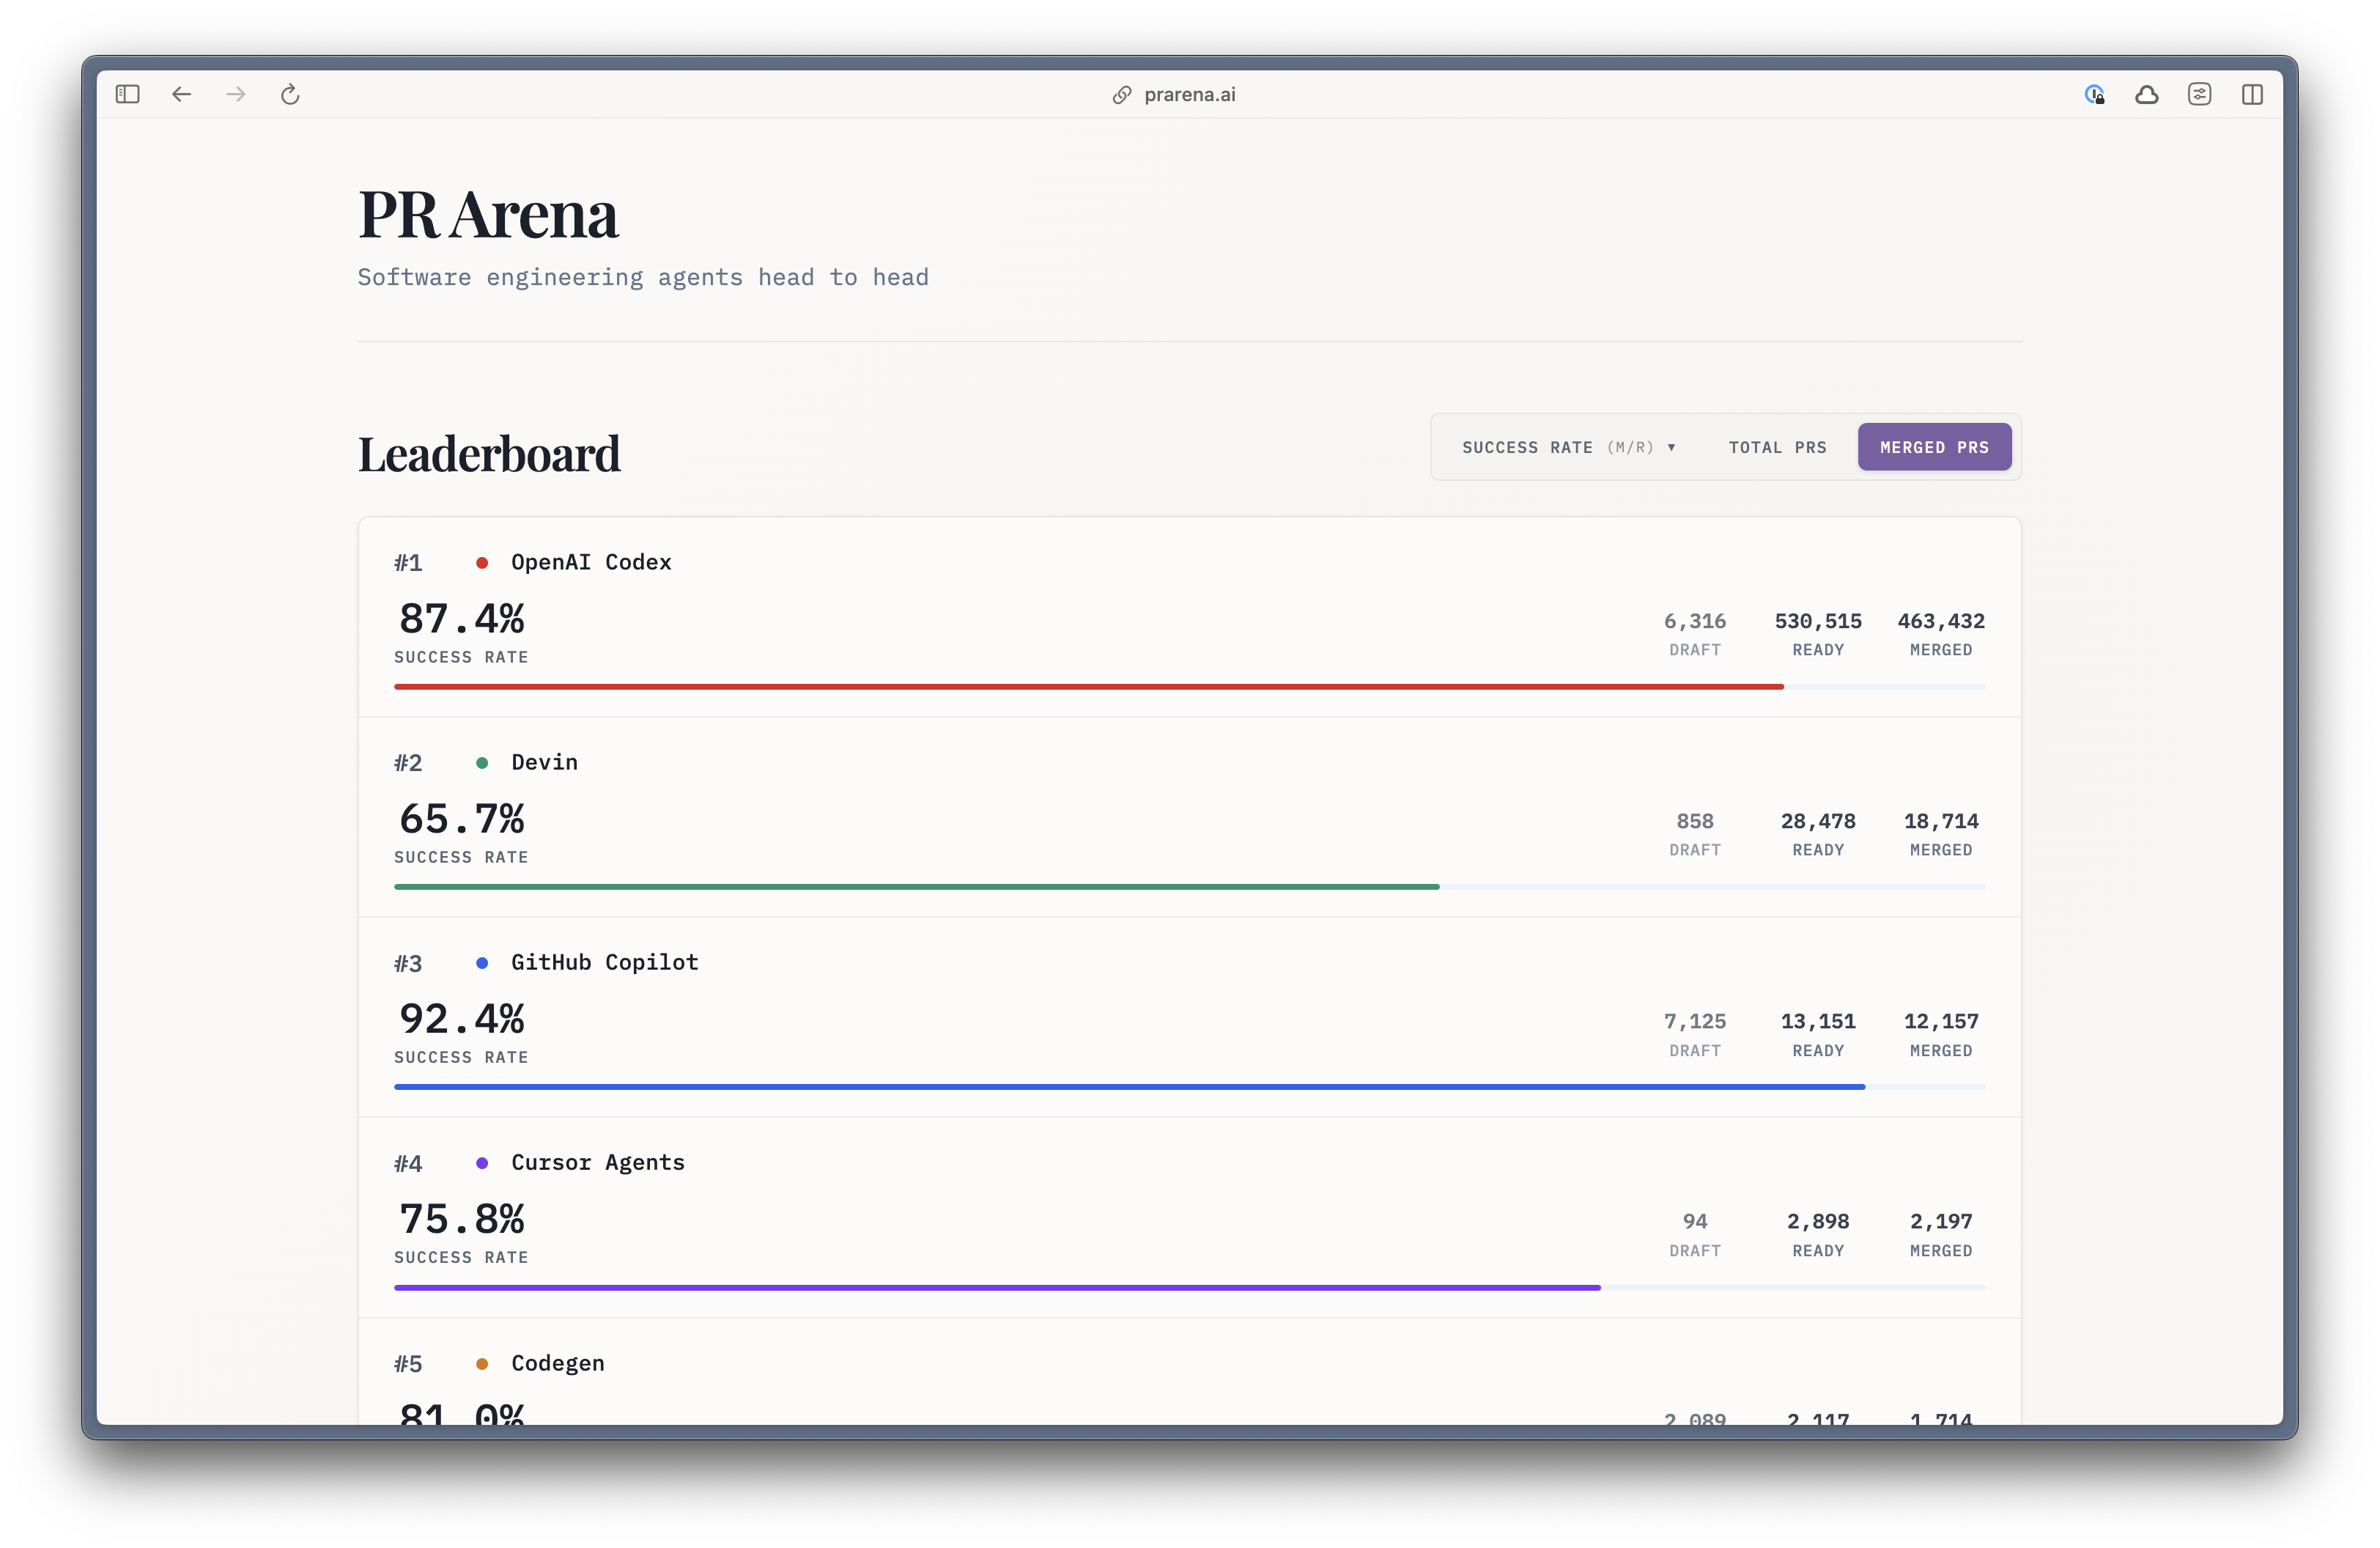2380x1548 pixels.
Task: Click the GitHub Copilot agent name
Action: pyautogui.click(x=604, y=962)
